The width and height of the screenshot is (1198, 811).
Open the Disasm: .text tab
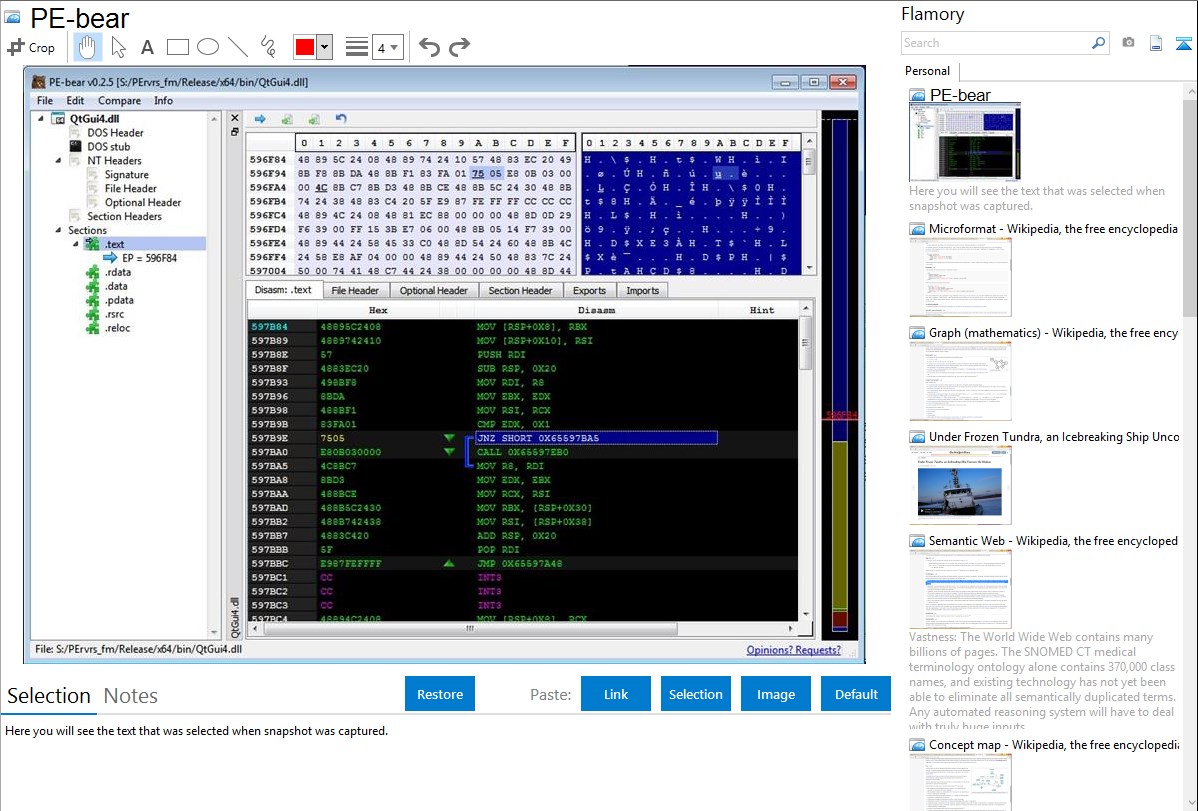pos(283,290)
